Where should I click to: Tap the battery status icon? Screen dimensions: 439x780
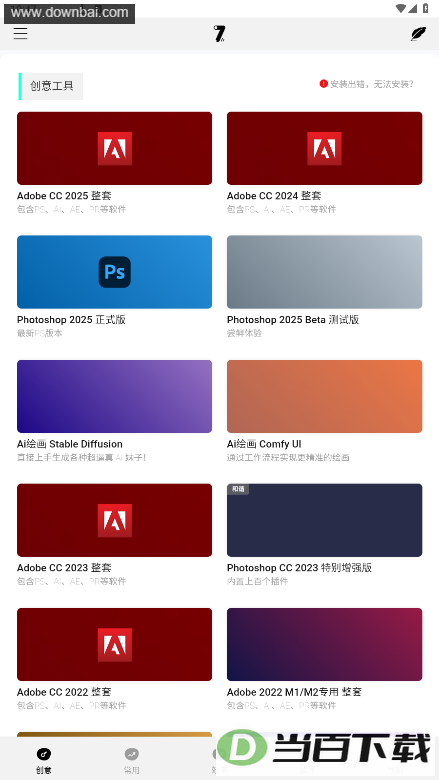426,8
